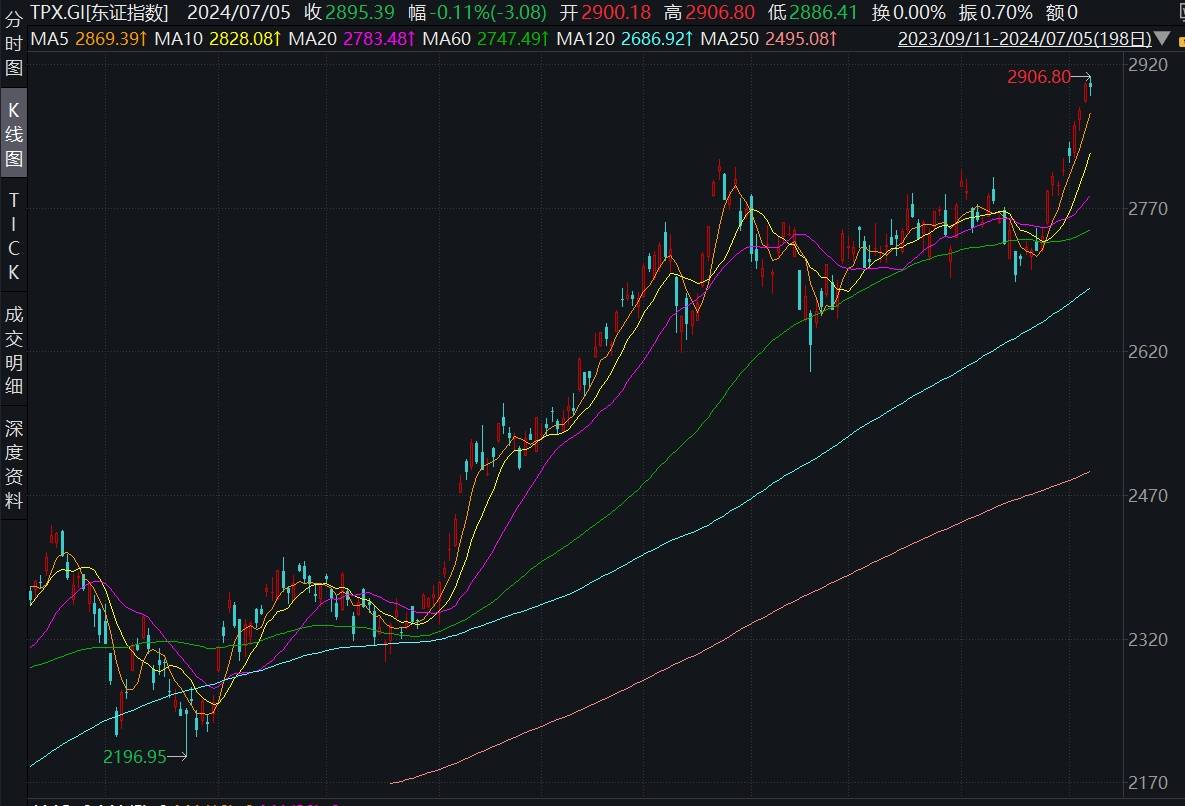Select the magenta MA20 indicator label

point(351,39)
